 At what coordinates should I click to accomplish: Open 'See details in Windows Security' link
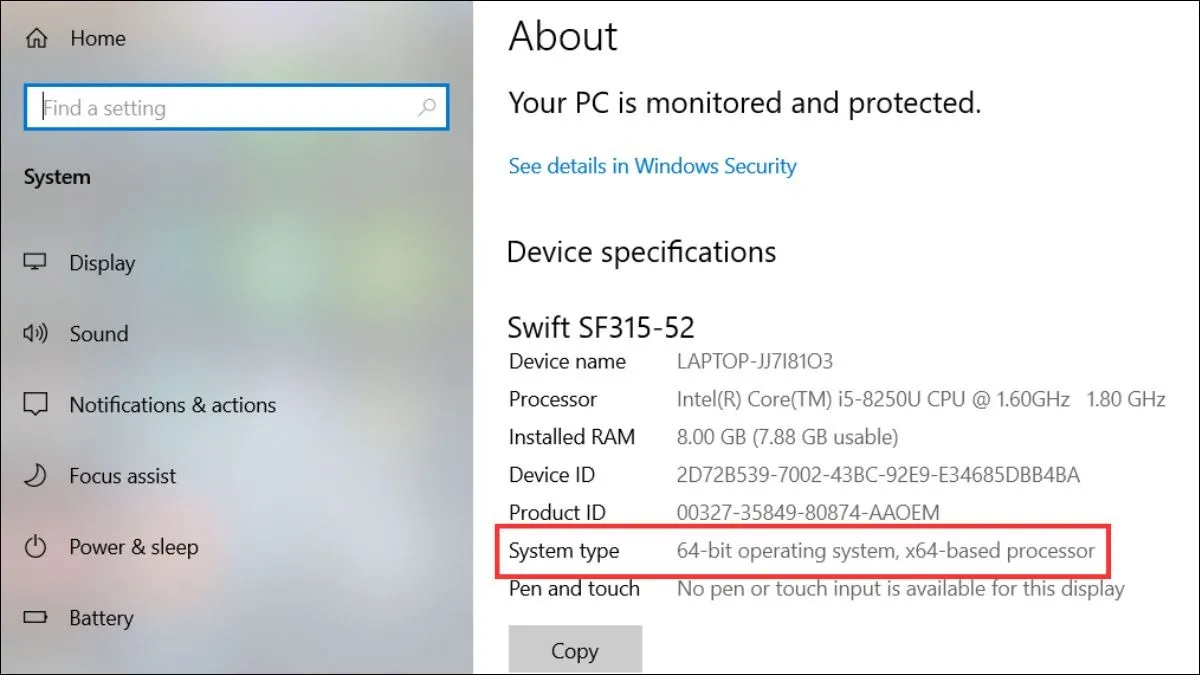click(x=652, y=166)
